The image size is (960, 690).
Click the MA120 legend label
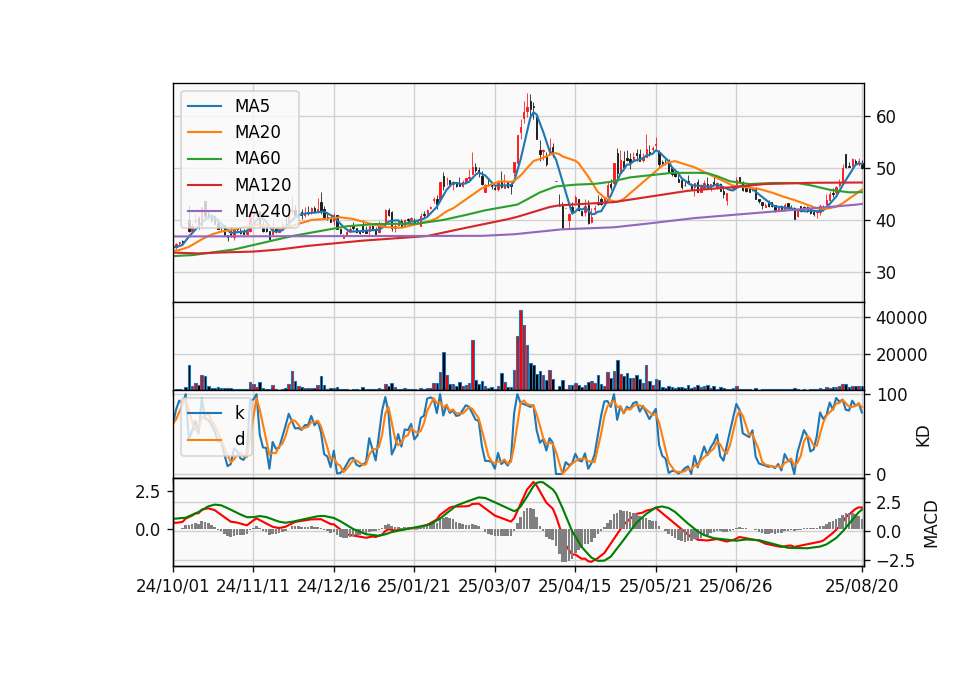(263, 185)
